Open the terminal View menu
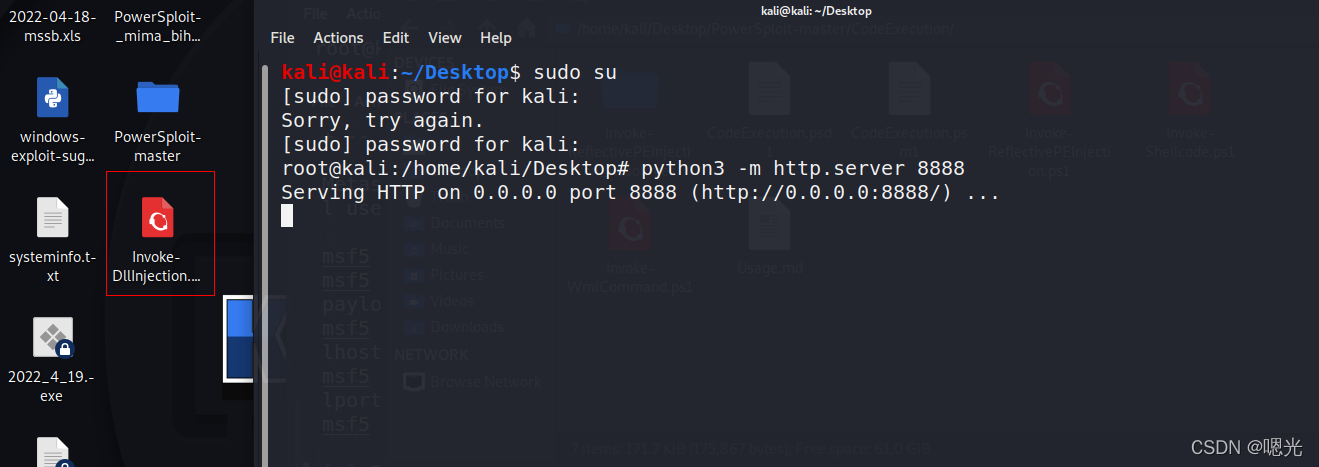The height and width of the screenshot is (467, 1319). coord(445,38)
